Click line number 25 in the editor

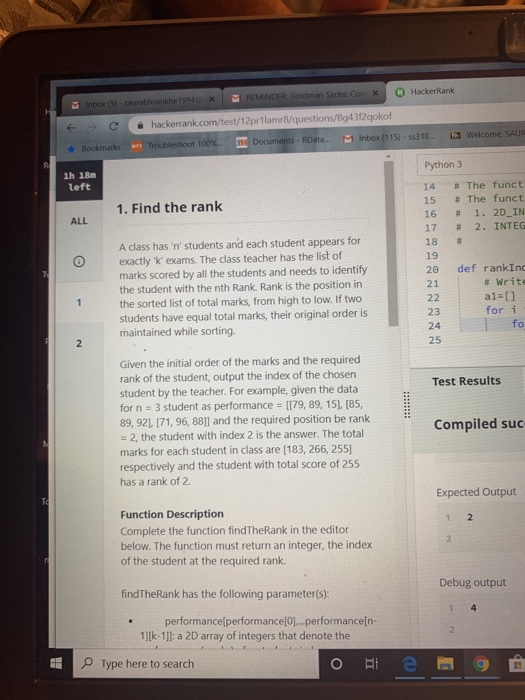[x=434, y=340]
